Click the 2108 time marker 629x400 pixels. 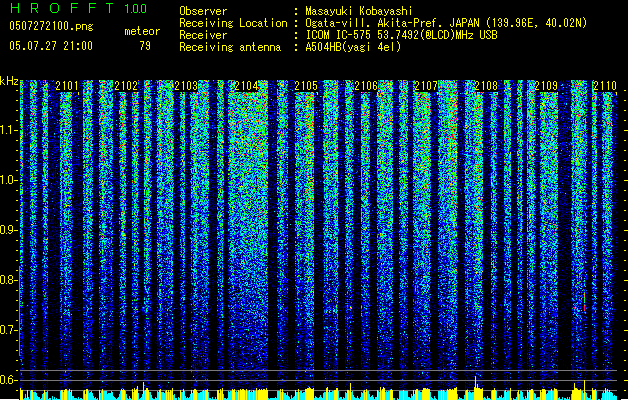click(486, 86)
